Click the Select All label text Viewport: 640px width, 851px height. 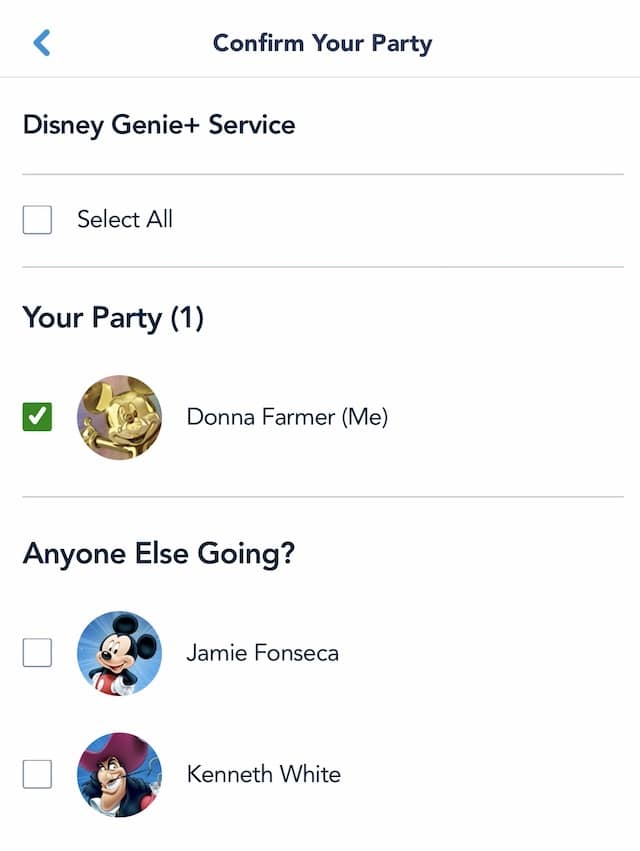point(125,219)
